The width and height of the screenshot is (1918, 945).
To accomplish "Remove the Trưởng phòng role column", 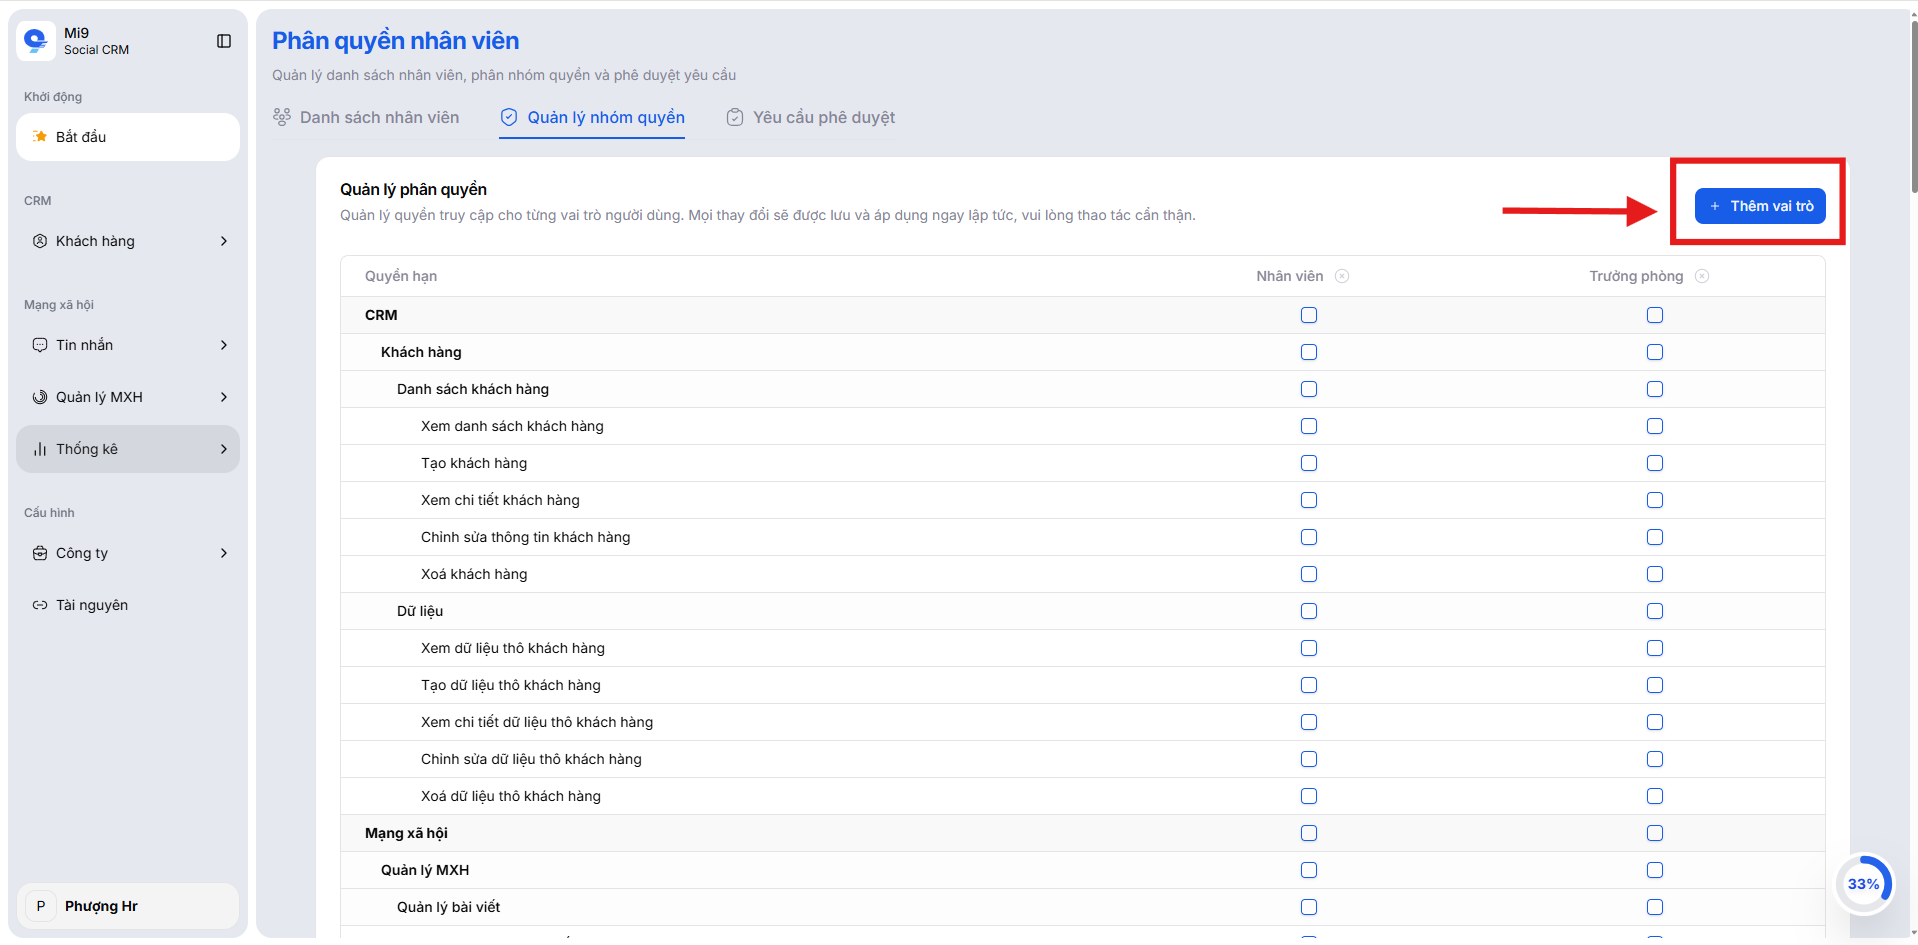I will [x=1702, y=276].
